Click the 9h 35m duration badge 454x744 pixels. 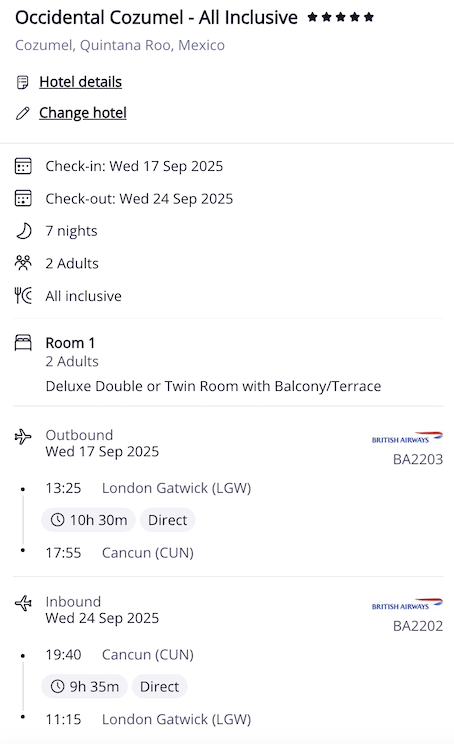pyautogui.click(x=84, y=687)
